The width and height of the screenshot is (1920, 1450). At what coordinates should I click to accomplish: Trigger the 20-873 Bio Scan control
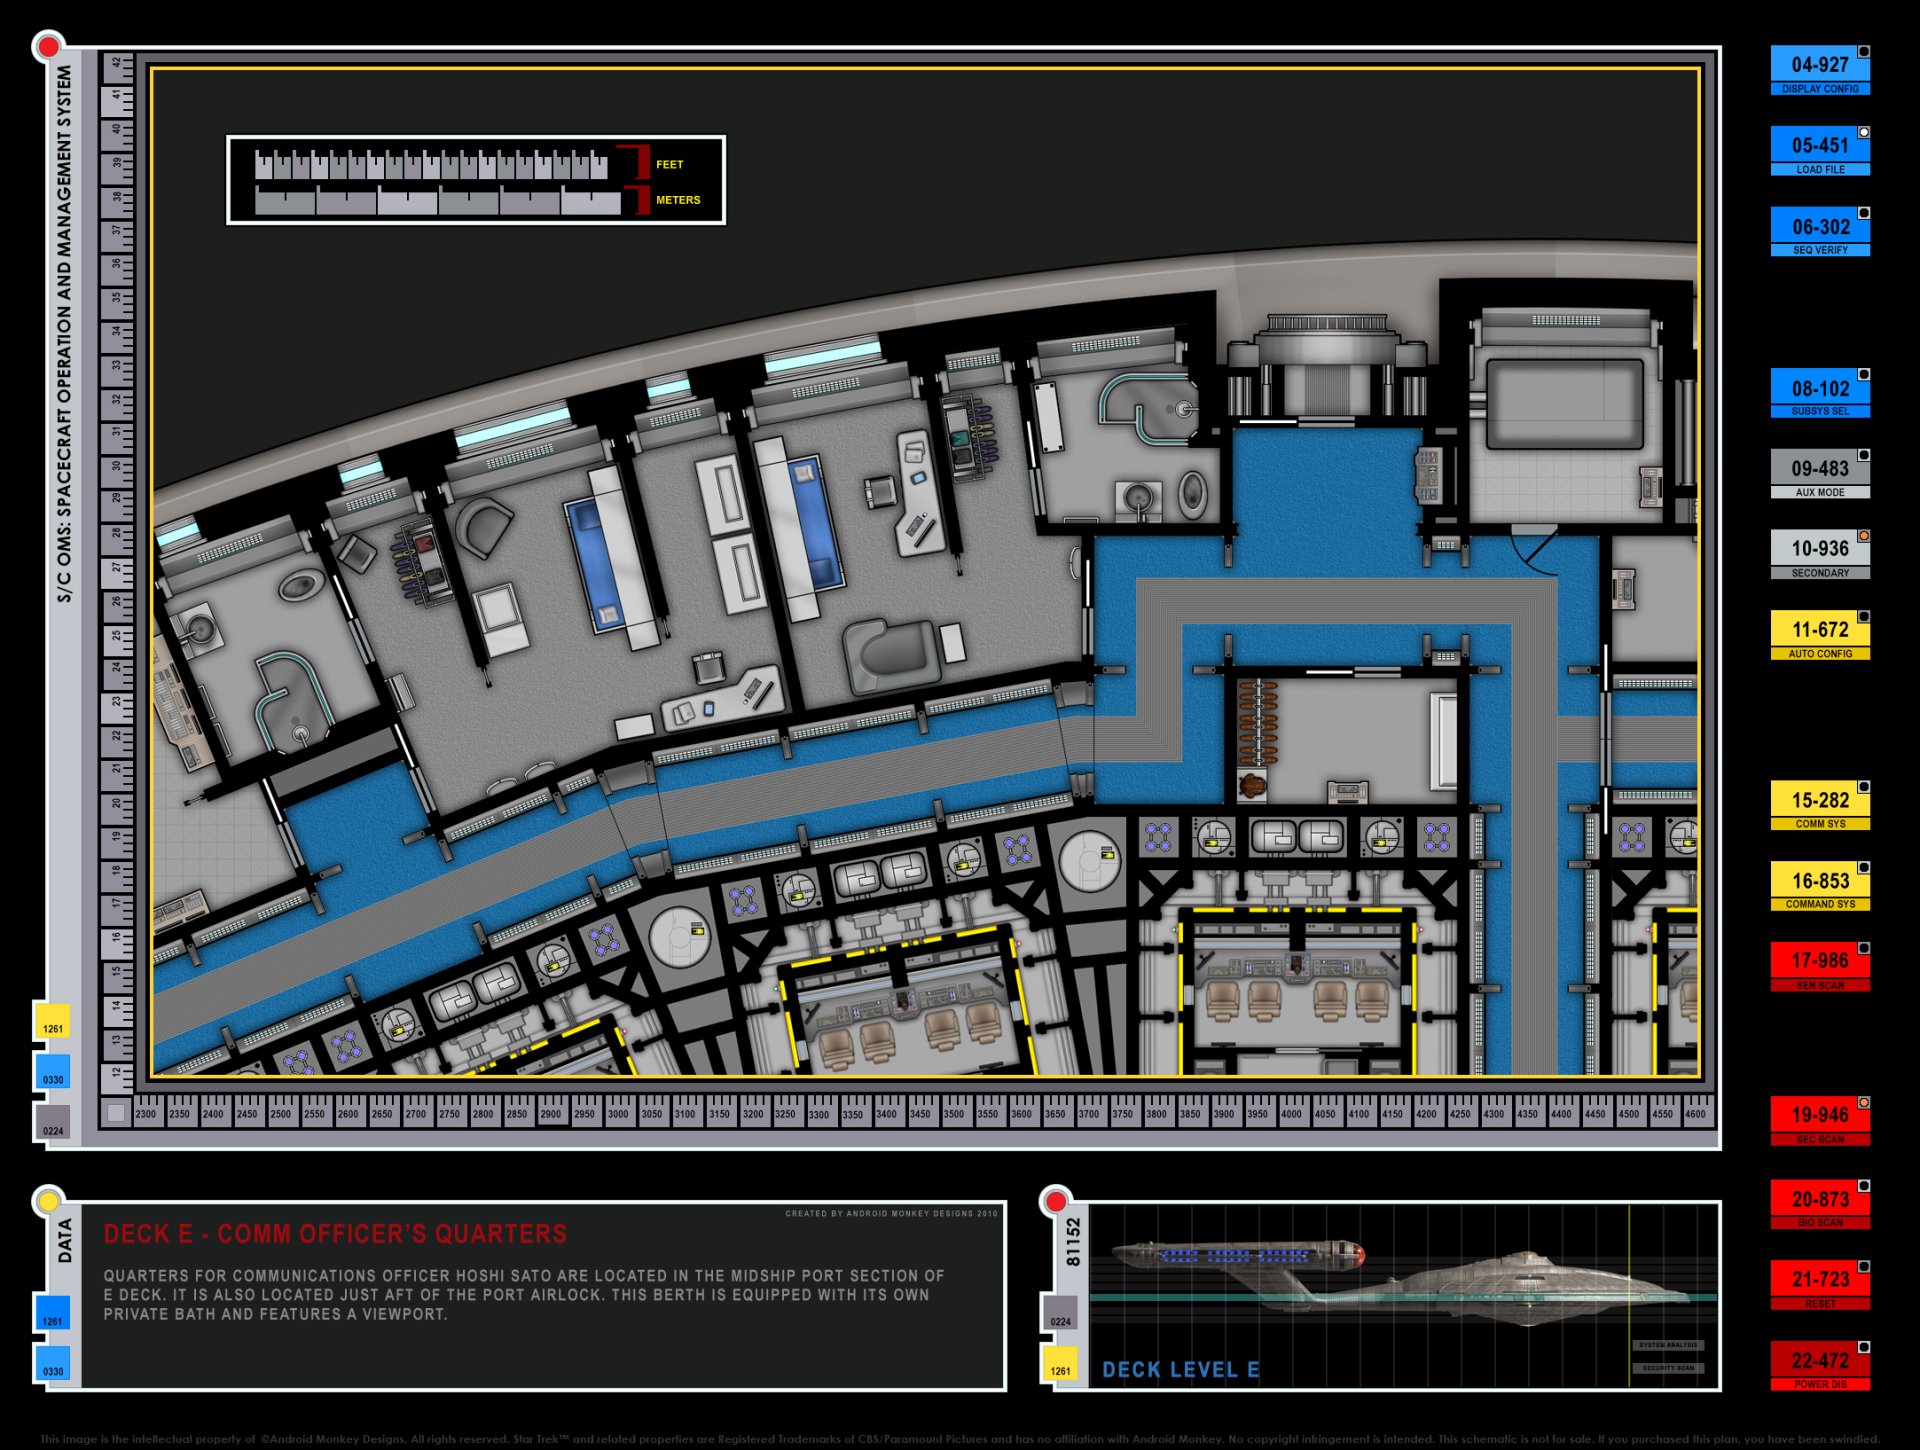pos(1821,1200)
